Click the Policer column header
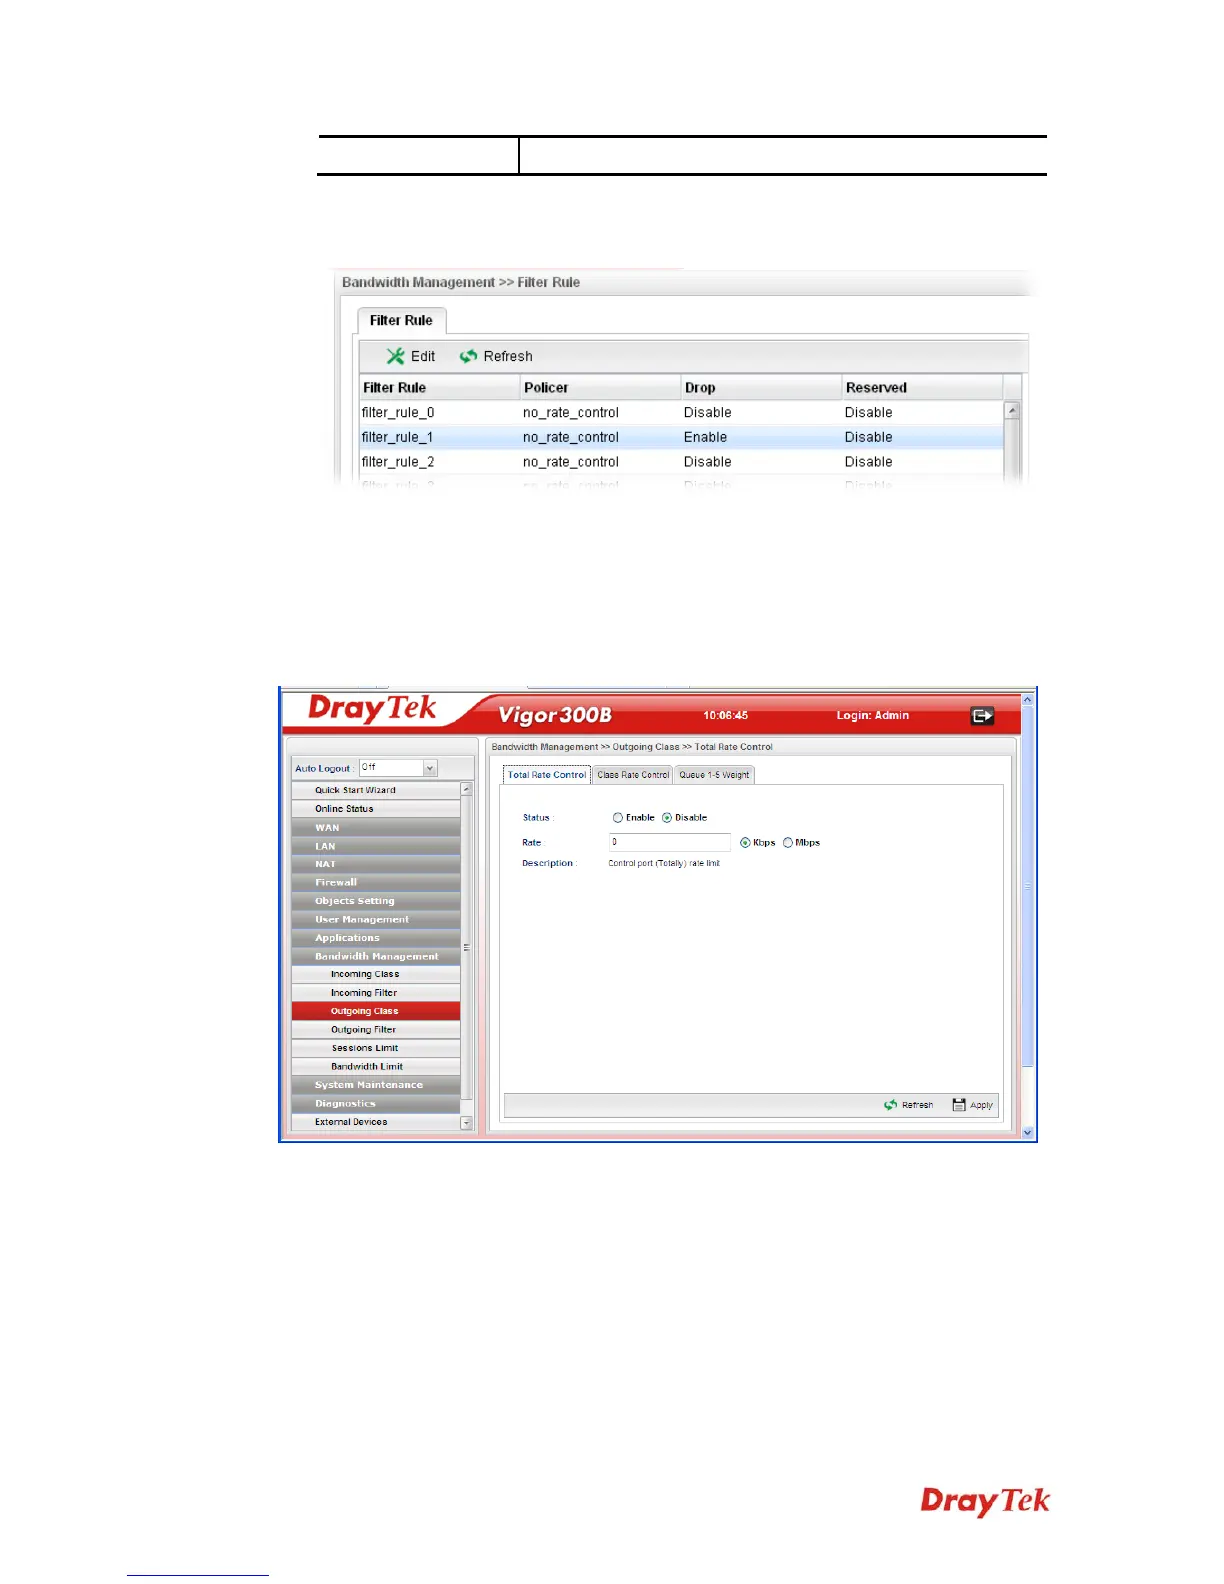The height and width of the screenshot is (1584, 1224). coord(601,388)
